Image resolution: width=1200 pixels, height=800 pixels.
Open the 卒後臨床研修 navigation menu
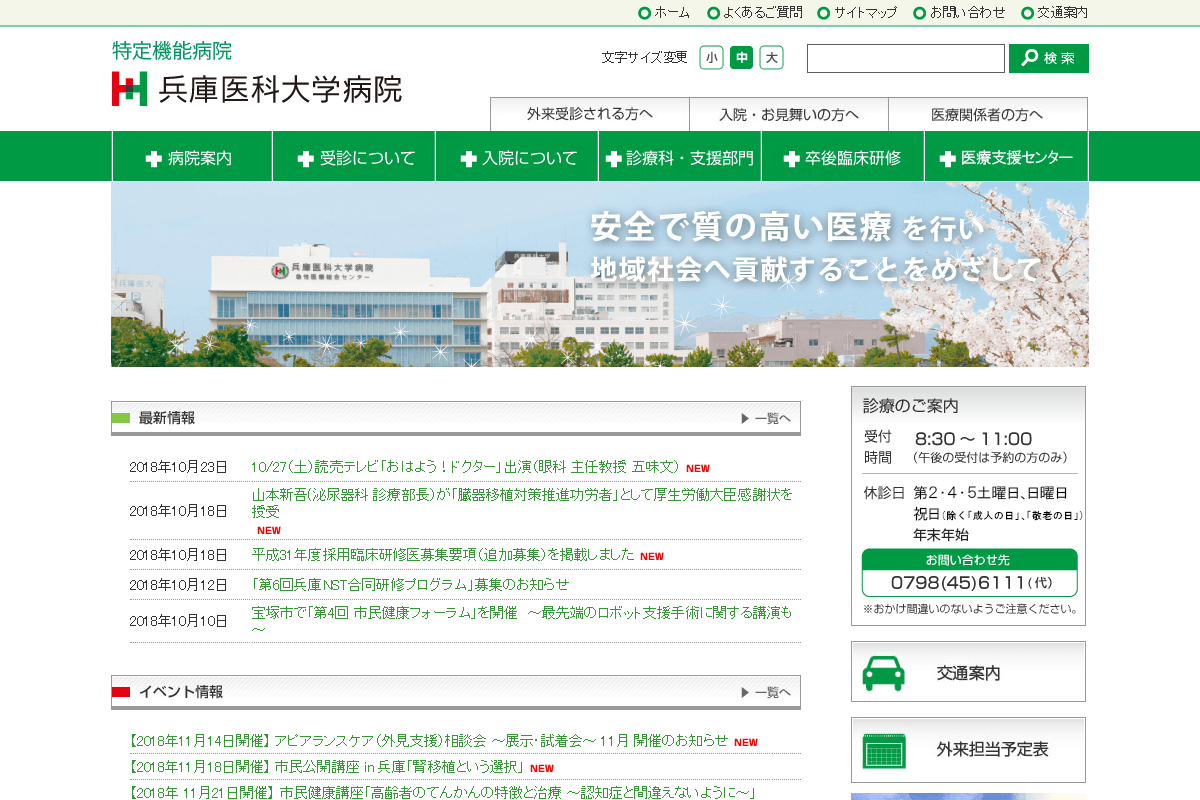point(843,156)
